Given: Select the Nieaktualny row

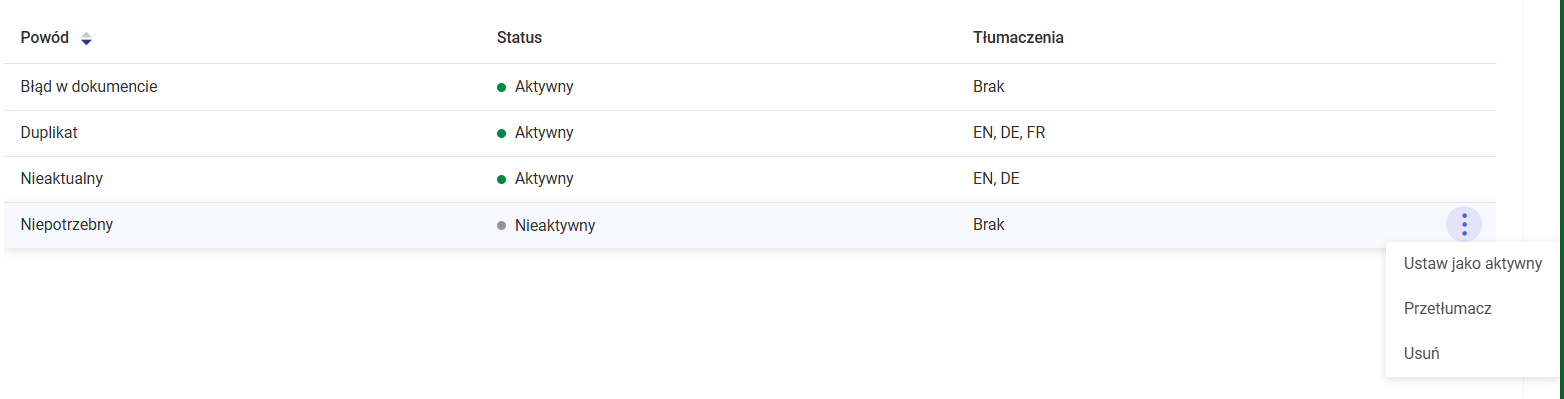Looking at the screenshot, I should 750,179.
